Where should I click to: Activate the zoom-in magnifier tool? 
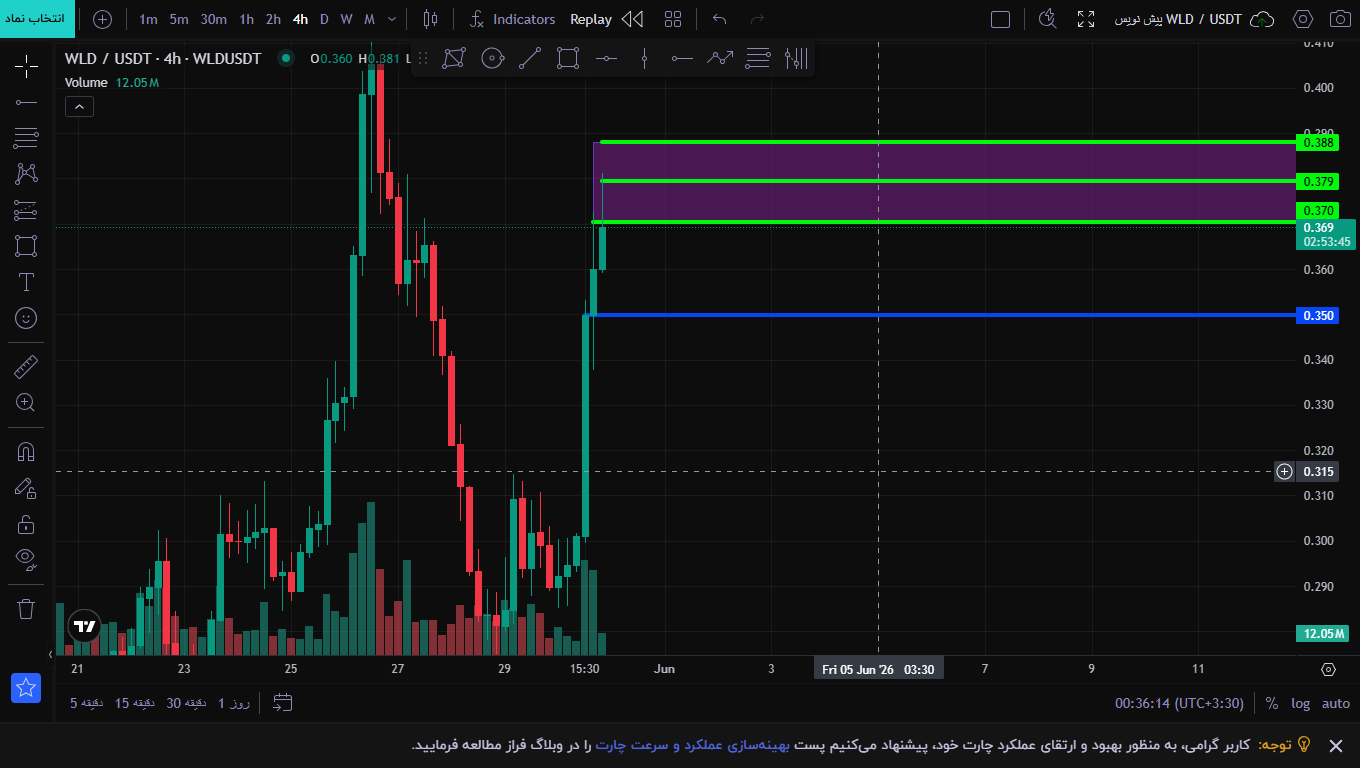click(26, 403)
